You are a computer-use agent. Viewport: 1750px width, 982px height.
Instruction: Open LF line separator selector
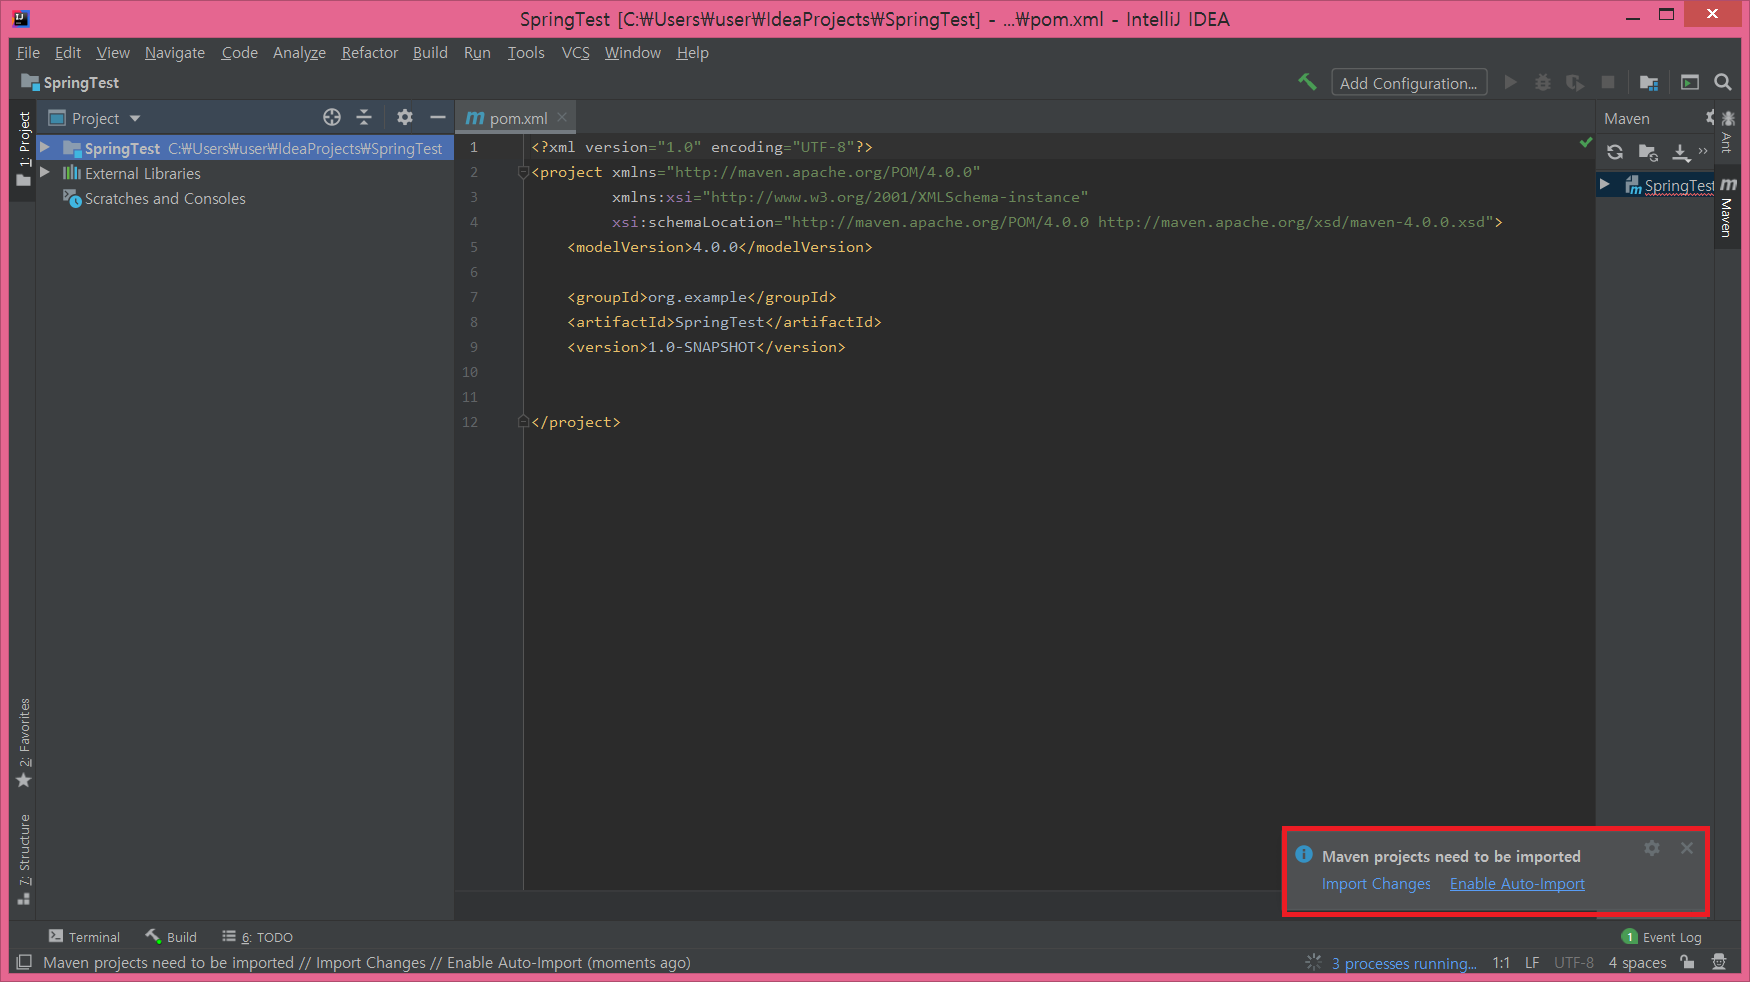click(1532, 963)
